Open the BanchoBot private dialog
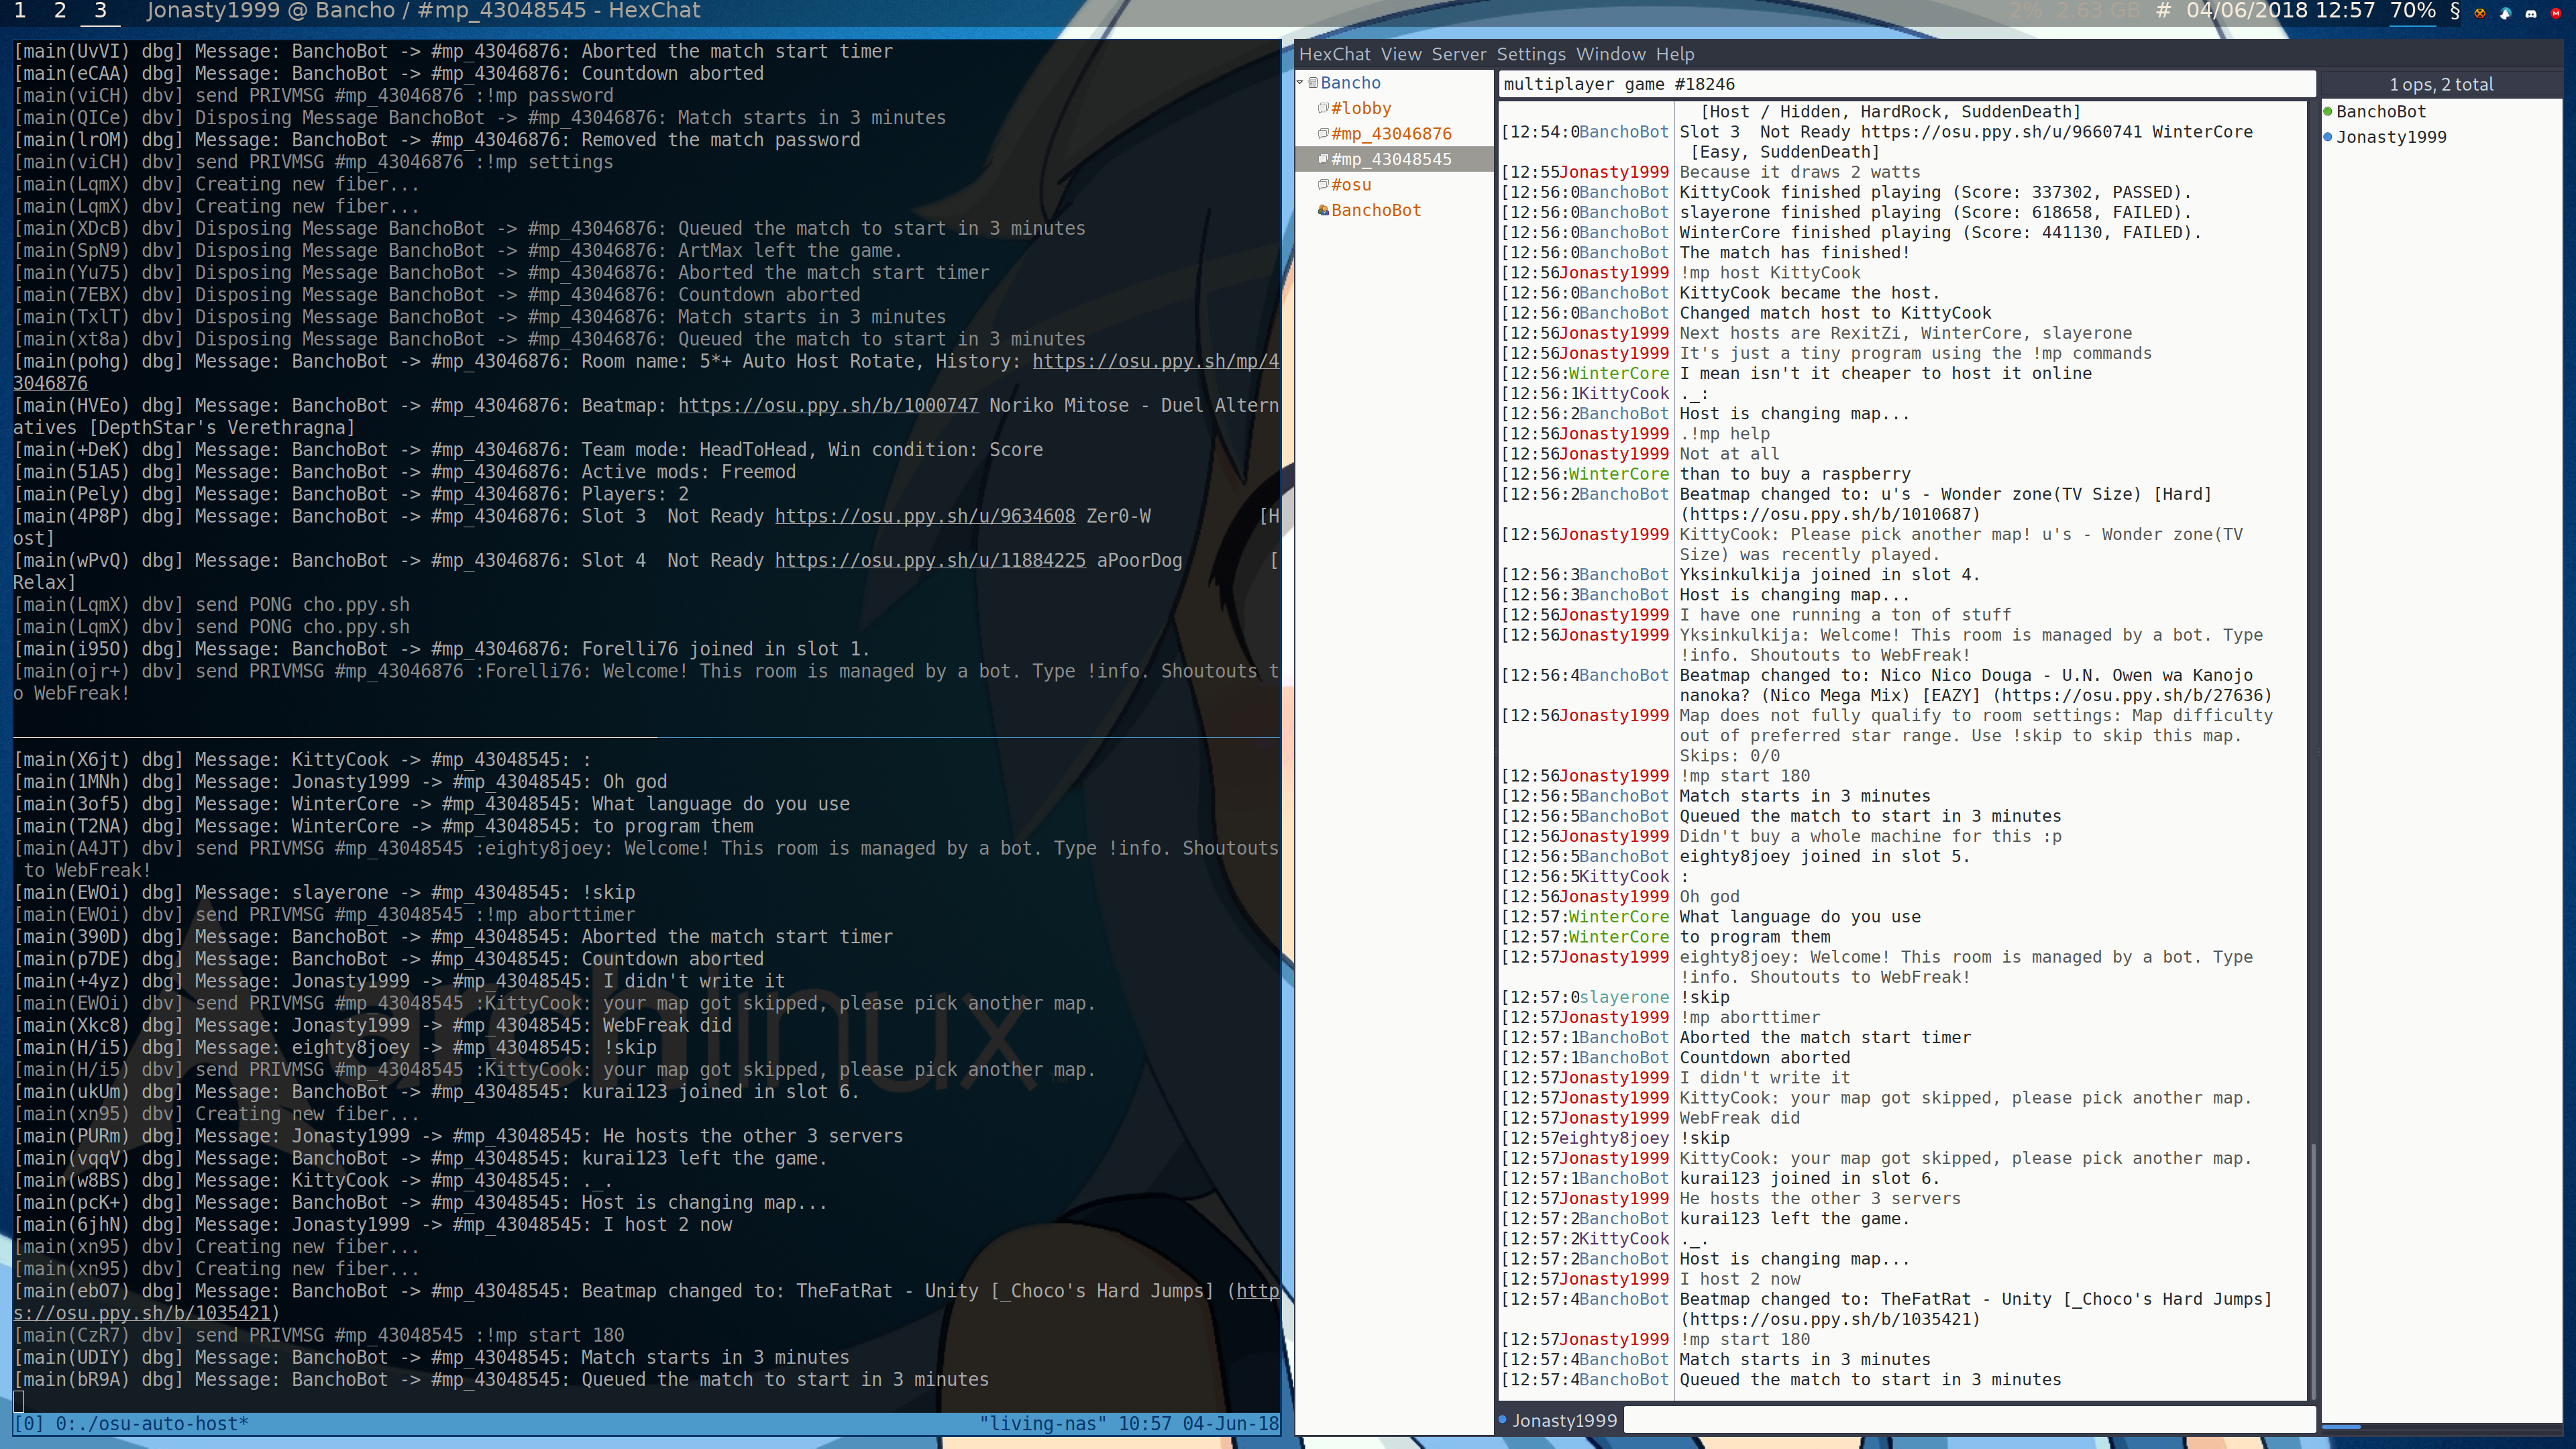The height and width of the screenshot is (1449, 2576). click(1375, 210)
